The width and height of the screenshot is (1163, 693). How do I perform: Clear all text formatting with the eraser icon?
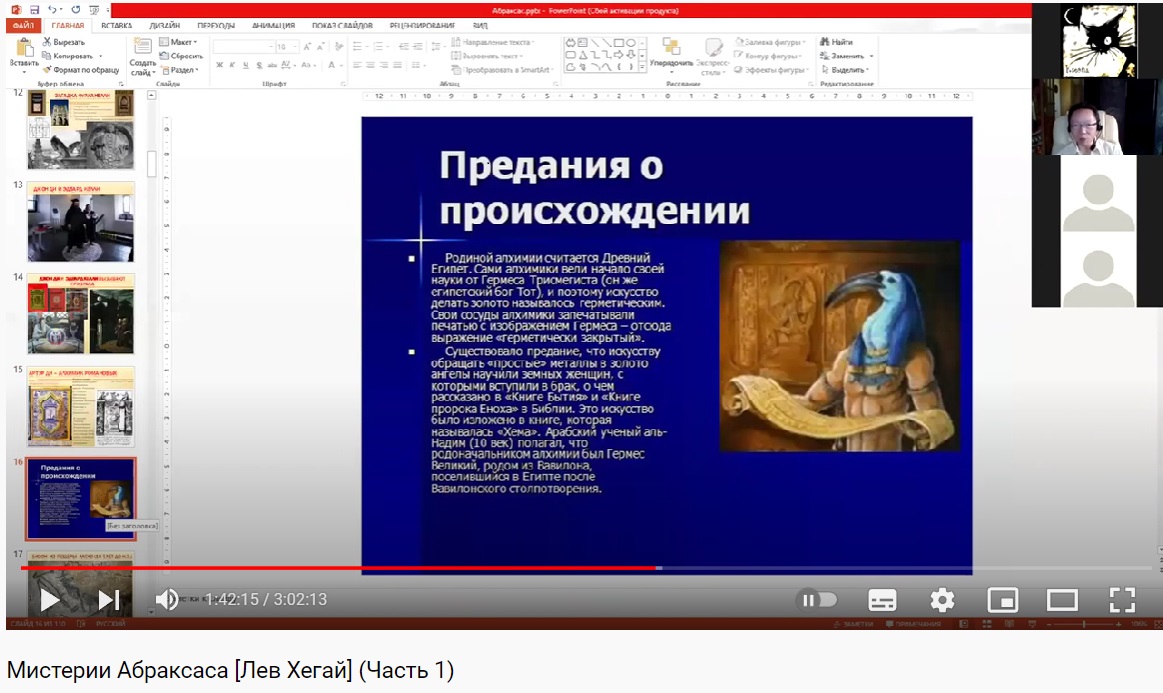coord(339,47)
